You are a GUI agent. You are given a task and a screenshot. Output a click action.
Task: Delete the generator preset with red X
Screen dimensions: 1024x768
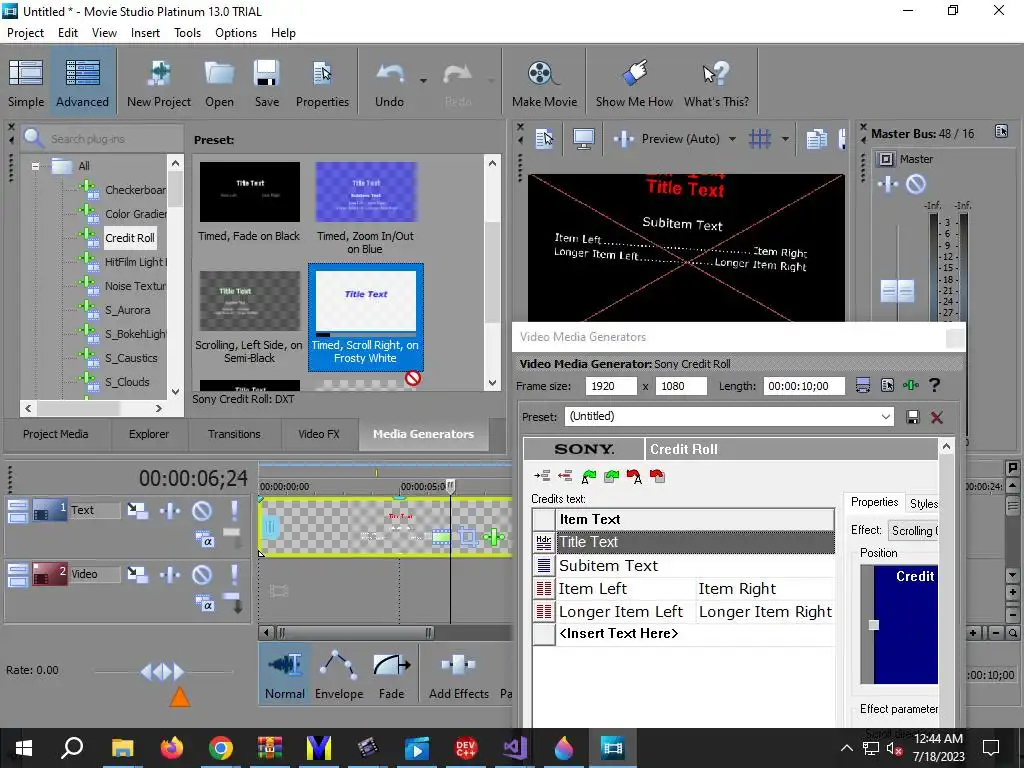[x=936, y=417]
